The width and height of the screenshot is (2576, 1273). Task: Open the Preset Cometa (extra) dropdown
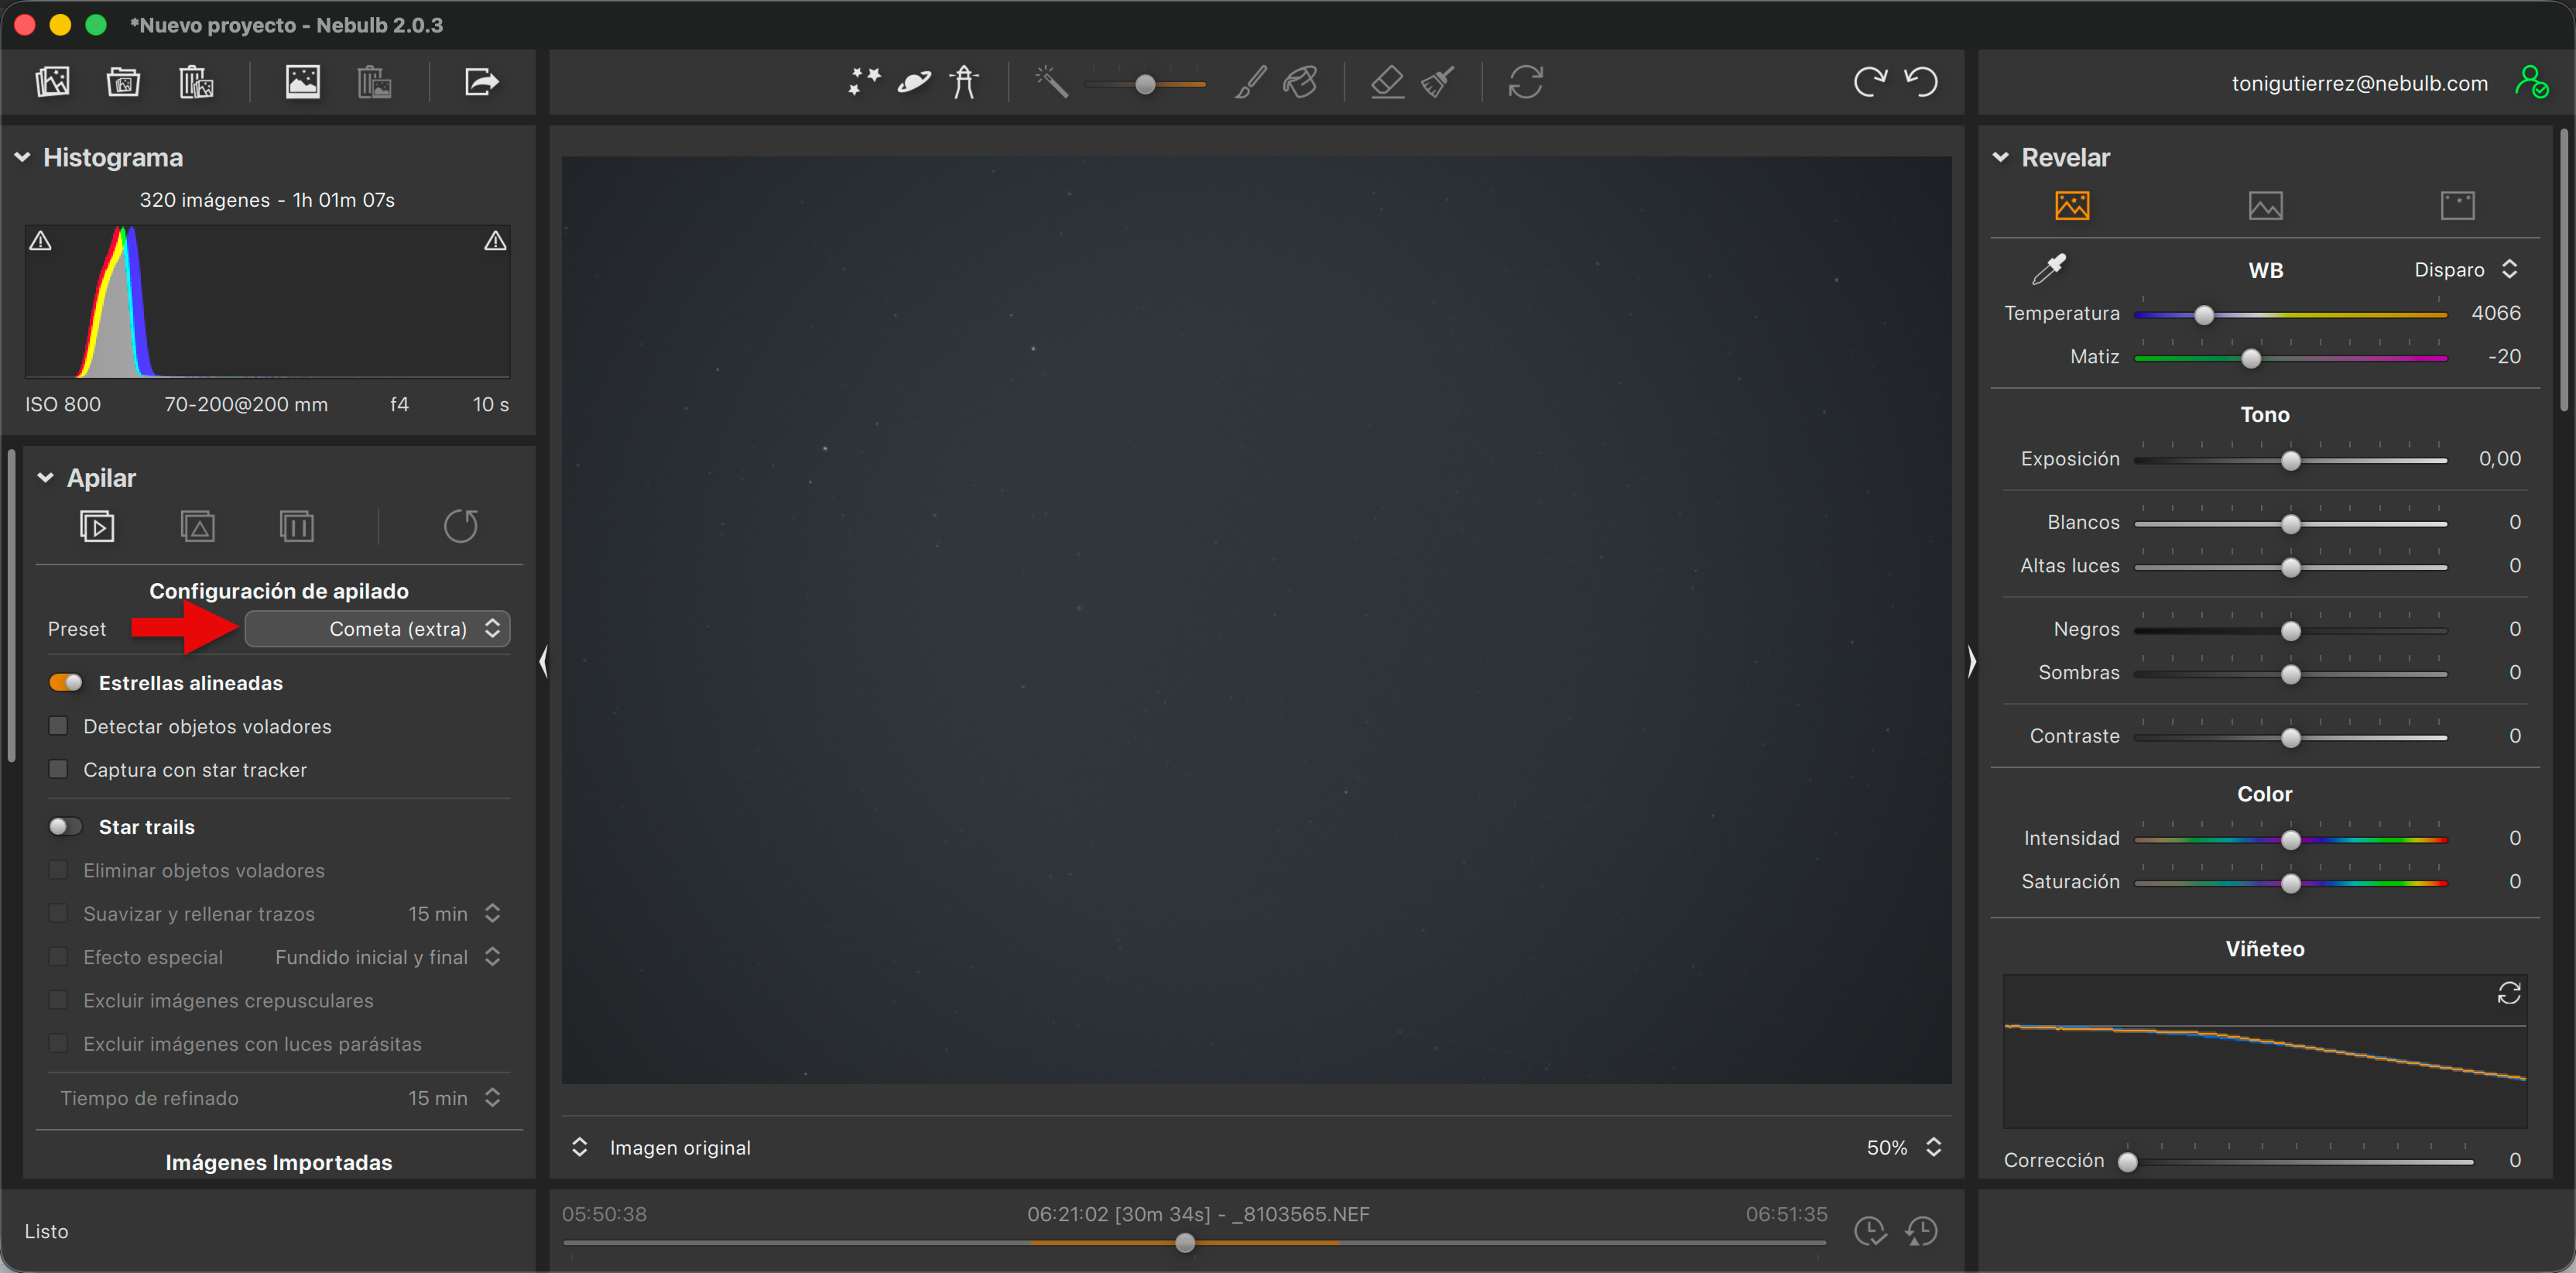pyautogui.click(x=378, y=629)
